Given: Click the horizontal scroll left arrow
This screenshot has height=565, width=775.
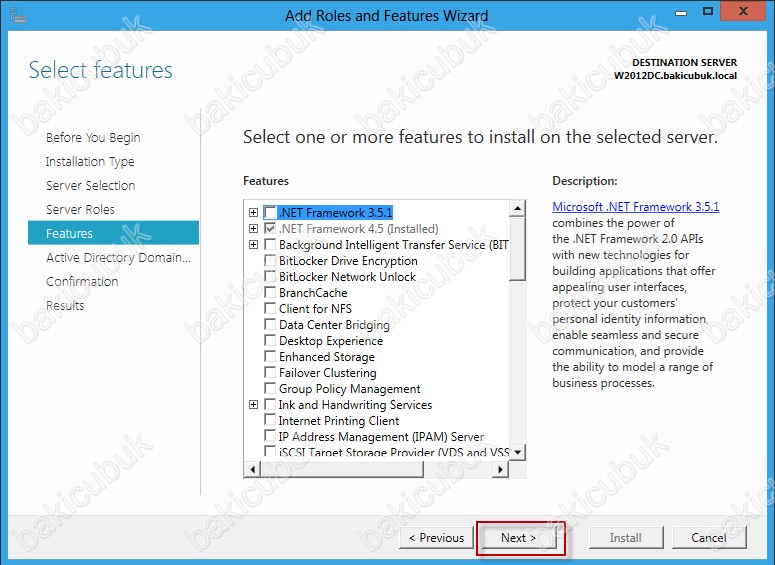Looking at the screenshot, I should click(x=253, y=469).
